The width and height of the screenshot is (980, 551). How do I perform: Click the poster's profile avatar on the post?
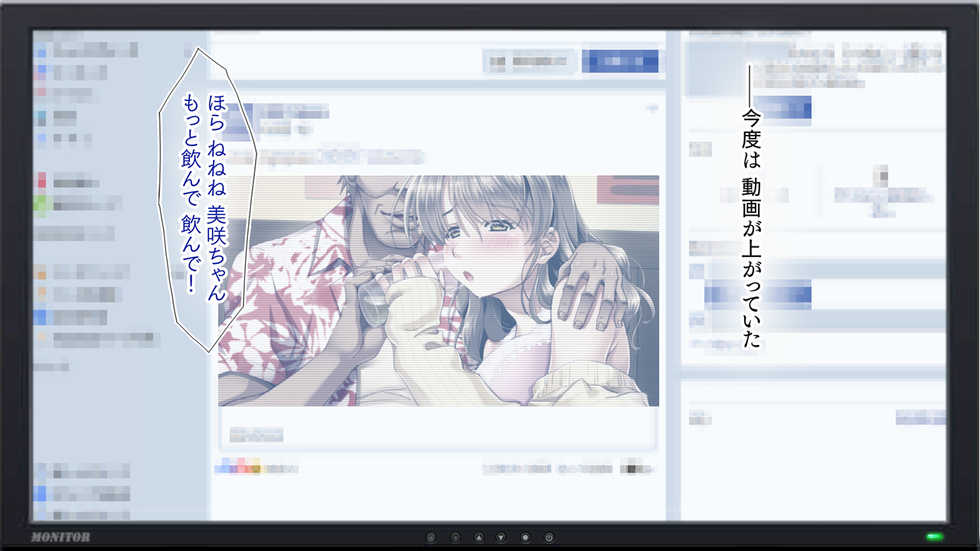click(x=236, y=121)
